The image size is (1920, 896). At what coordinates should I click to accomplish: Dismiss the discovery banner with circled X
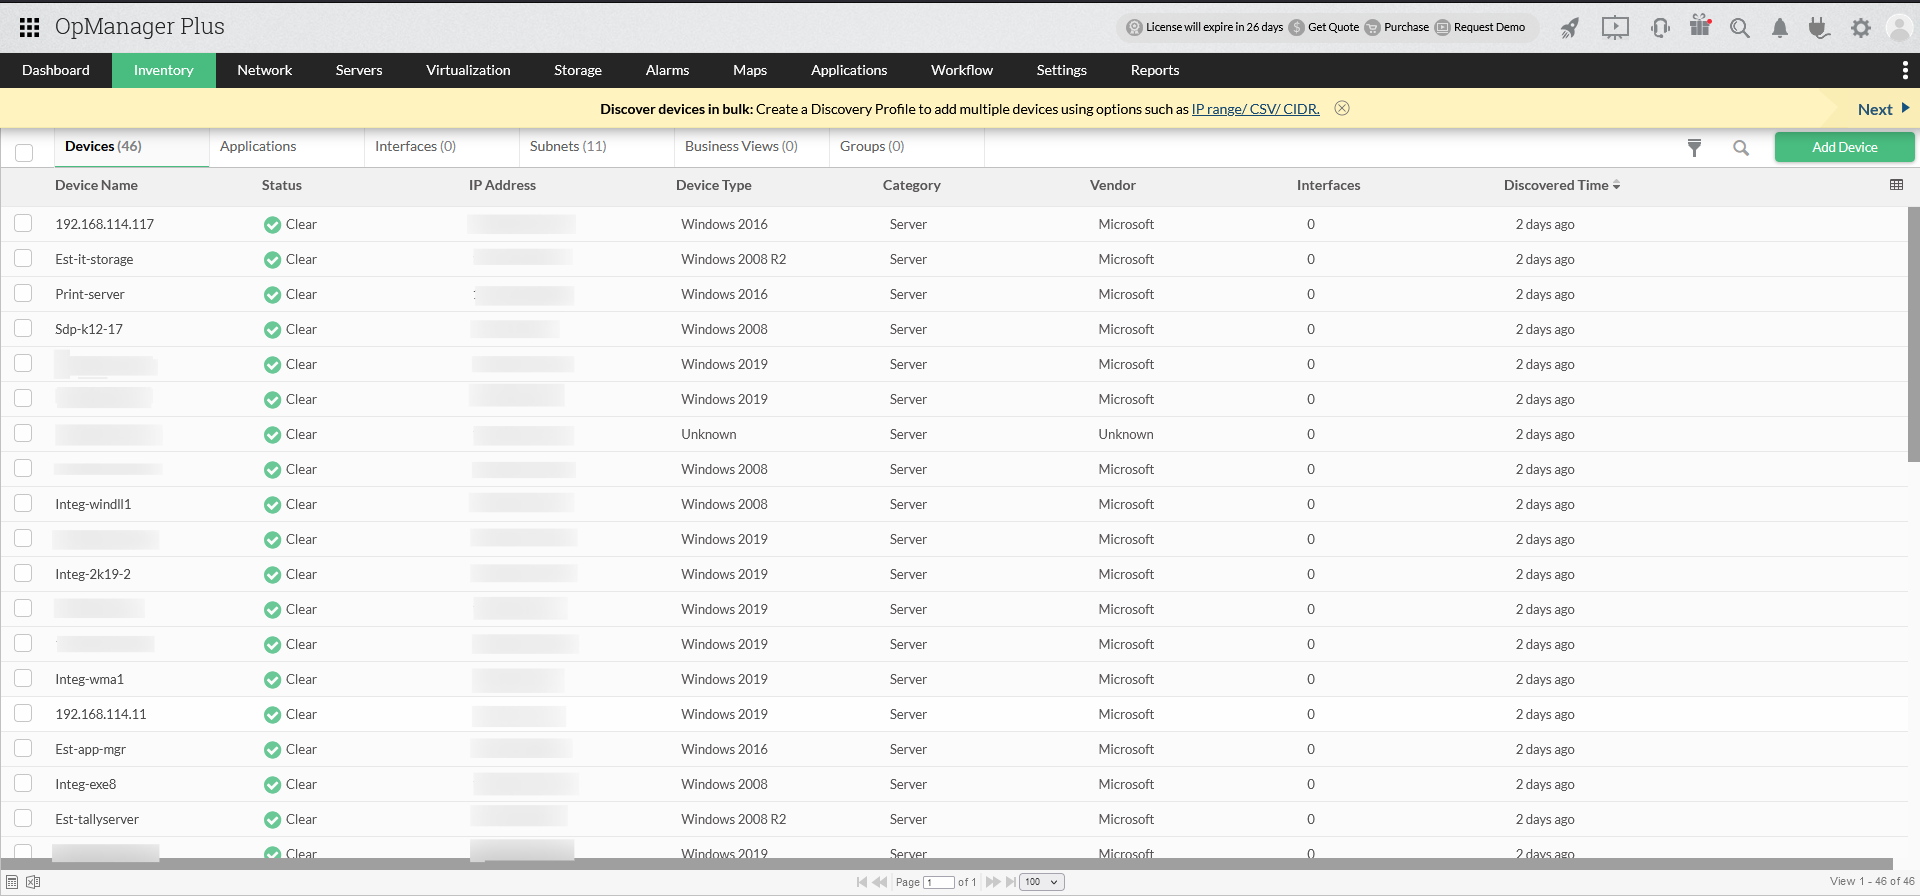[1342, 108]
